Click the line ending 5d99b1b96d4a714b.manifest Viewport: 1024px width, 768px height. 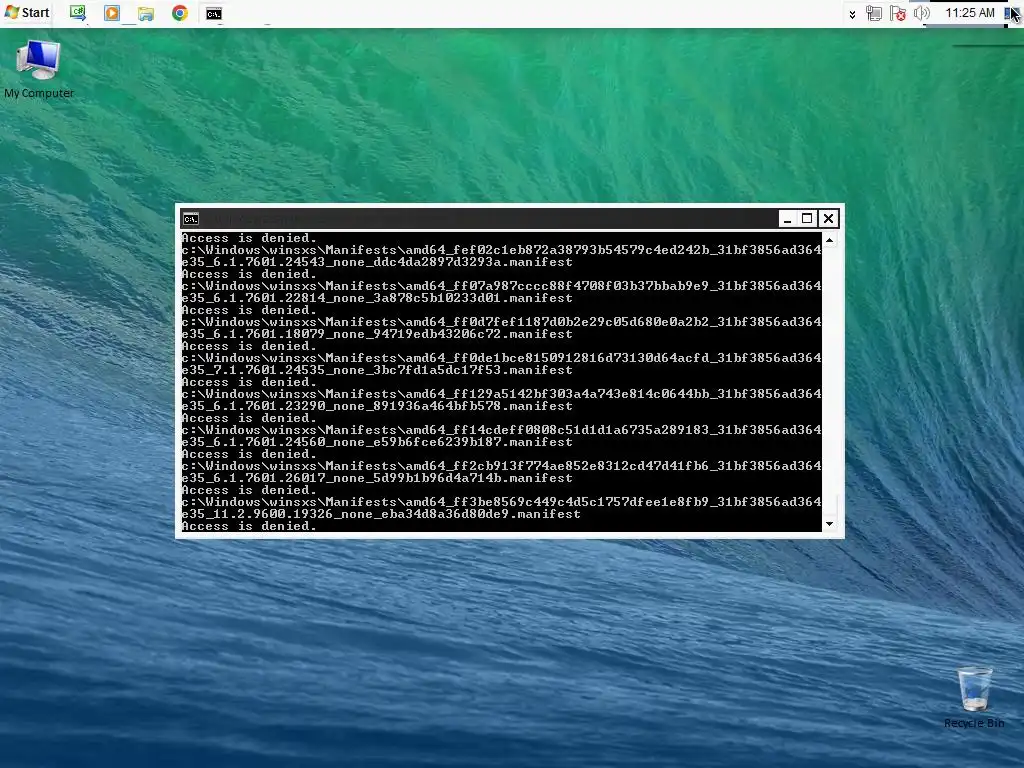coord(377,478)
